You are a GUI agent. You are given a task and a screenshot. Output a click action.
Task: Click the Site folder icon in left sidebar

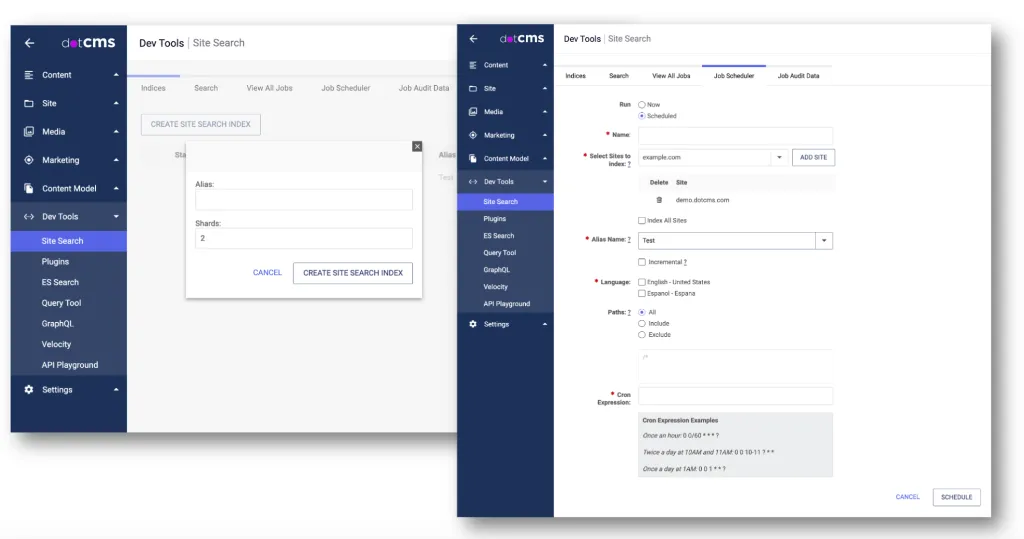29,103
